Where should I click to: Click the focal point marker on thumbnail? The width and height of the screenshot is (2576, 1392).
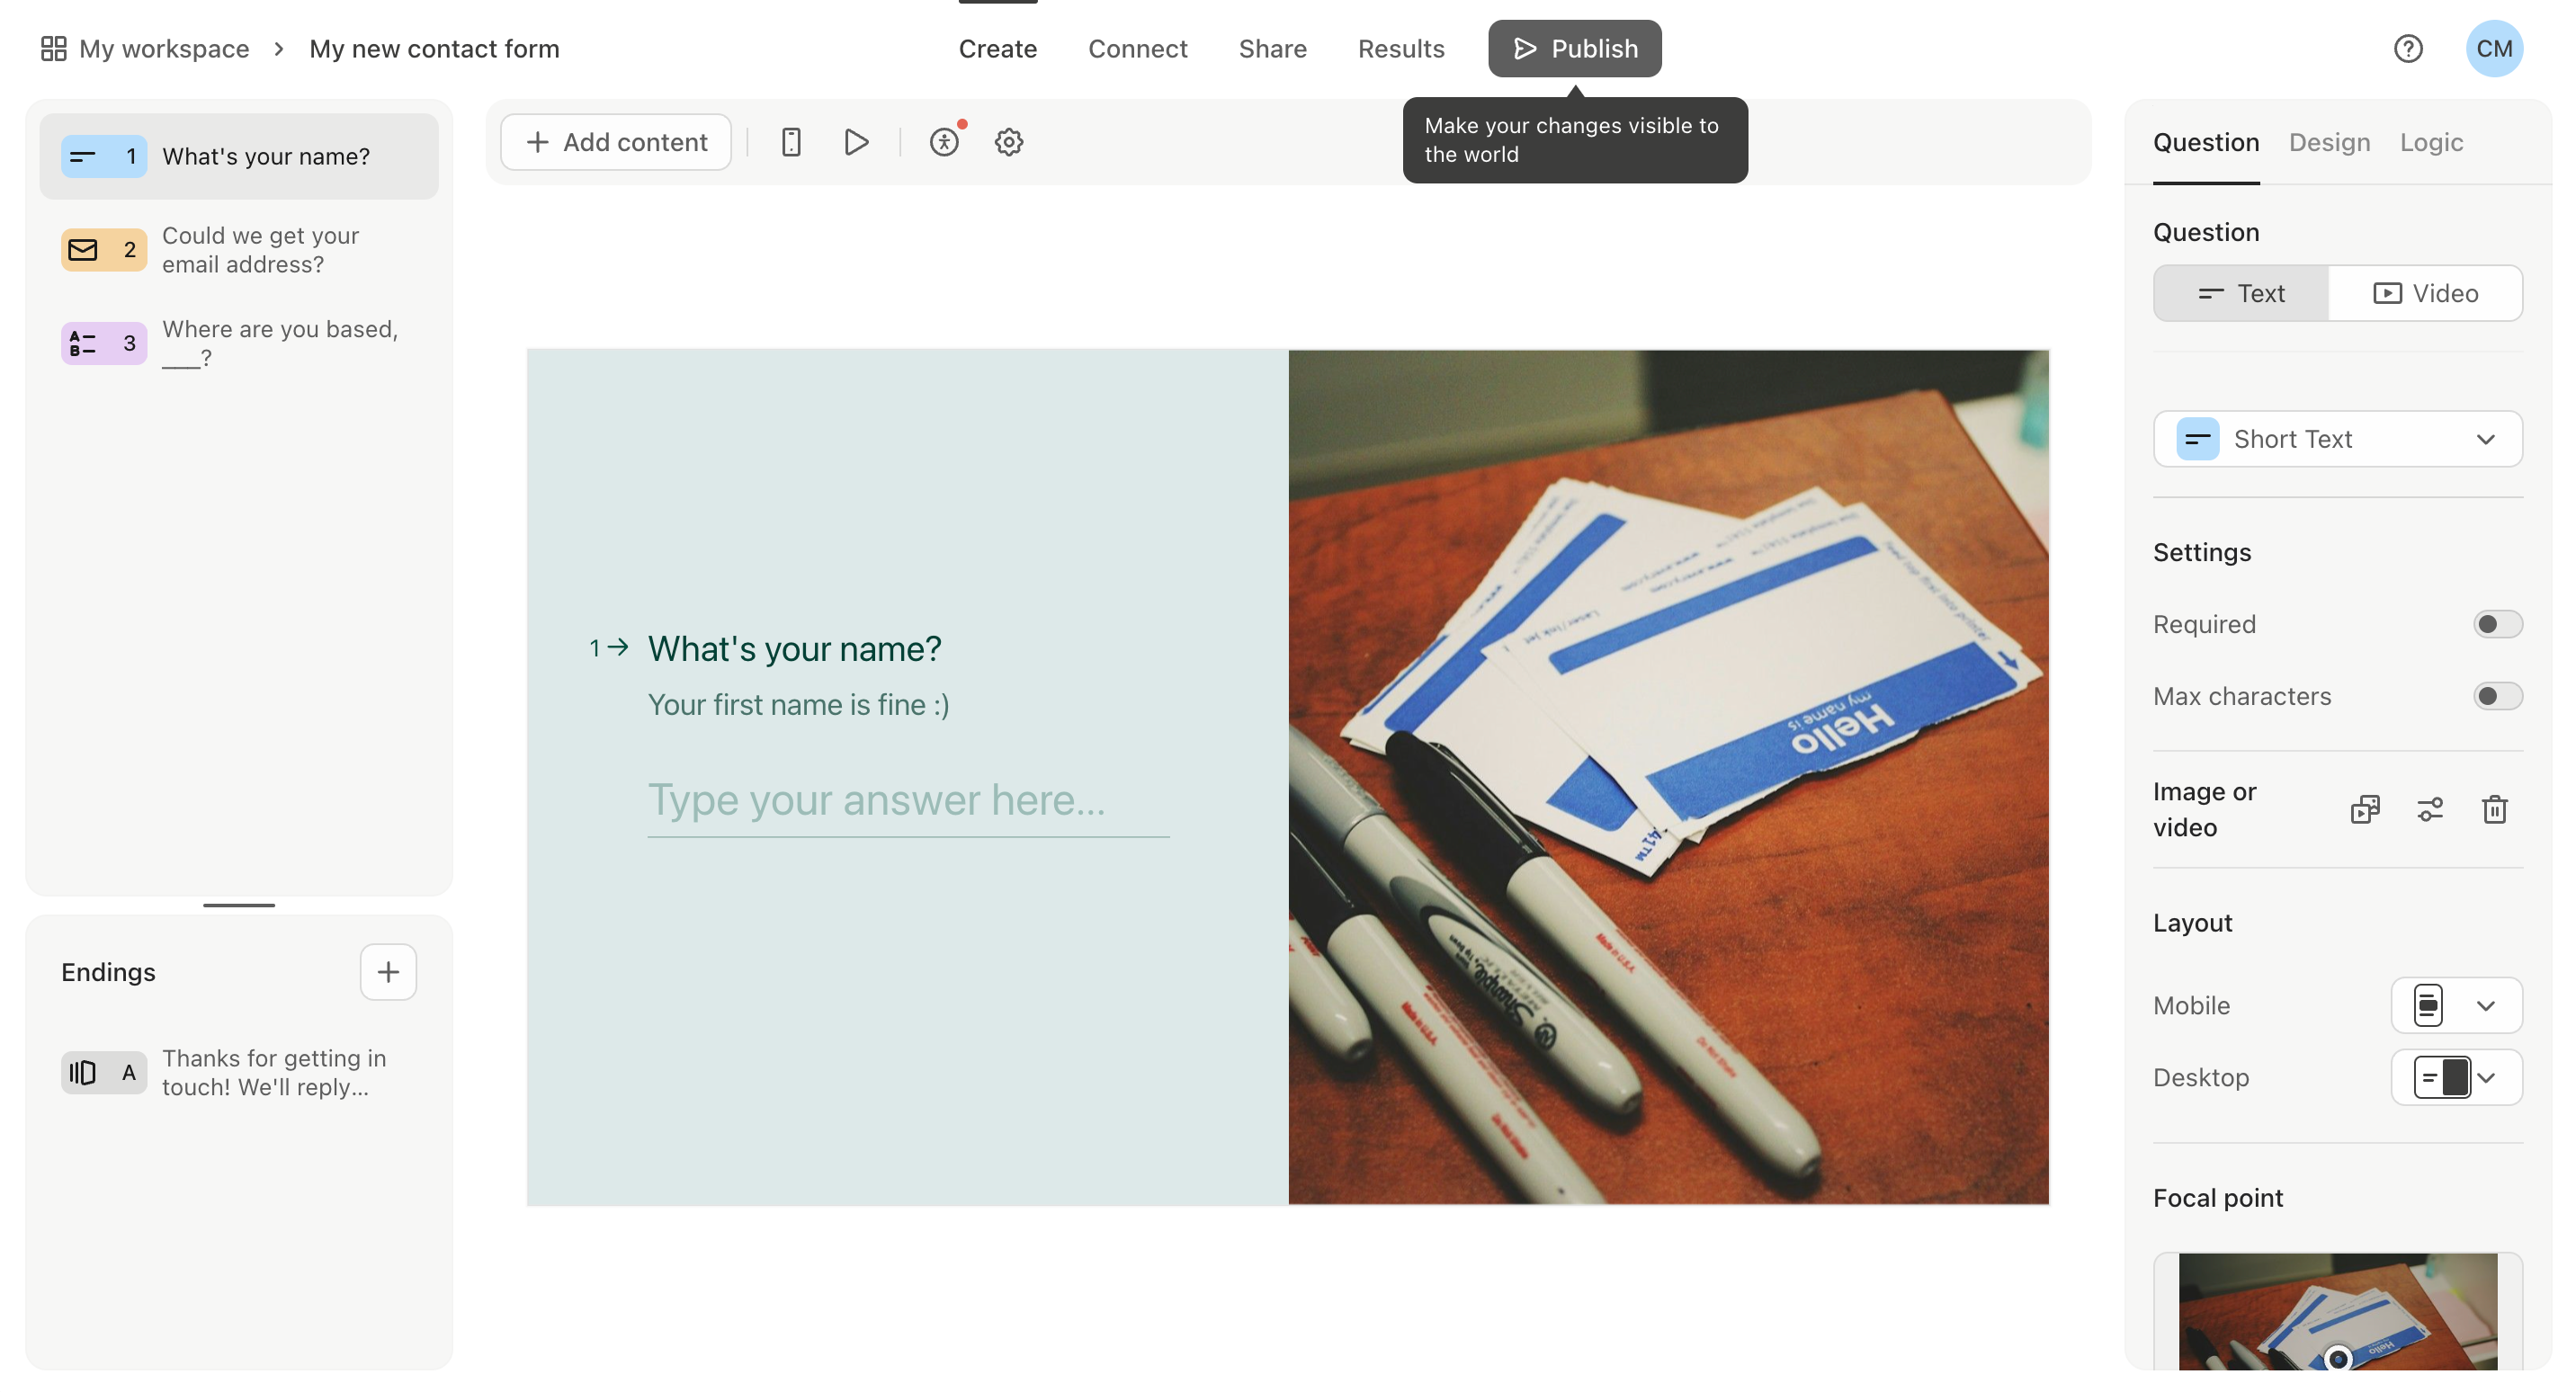pyautogui.click(x=2338, y=1358)
